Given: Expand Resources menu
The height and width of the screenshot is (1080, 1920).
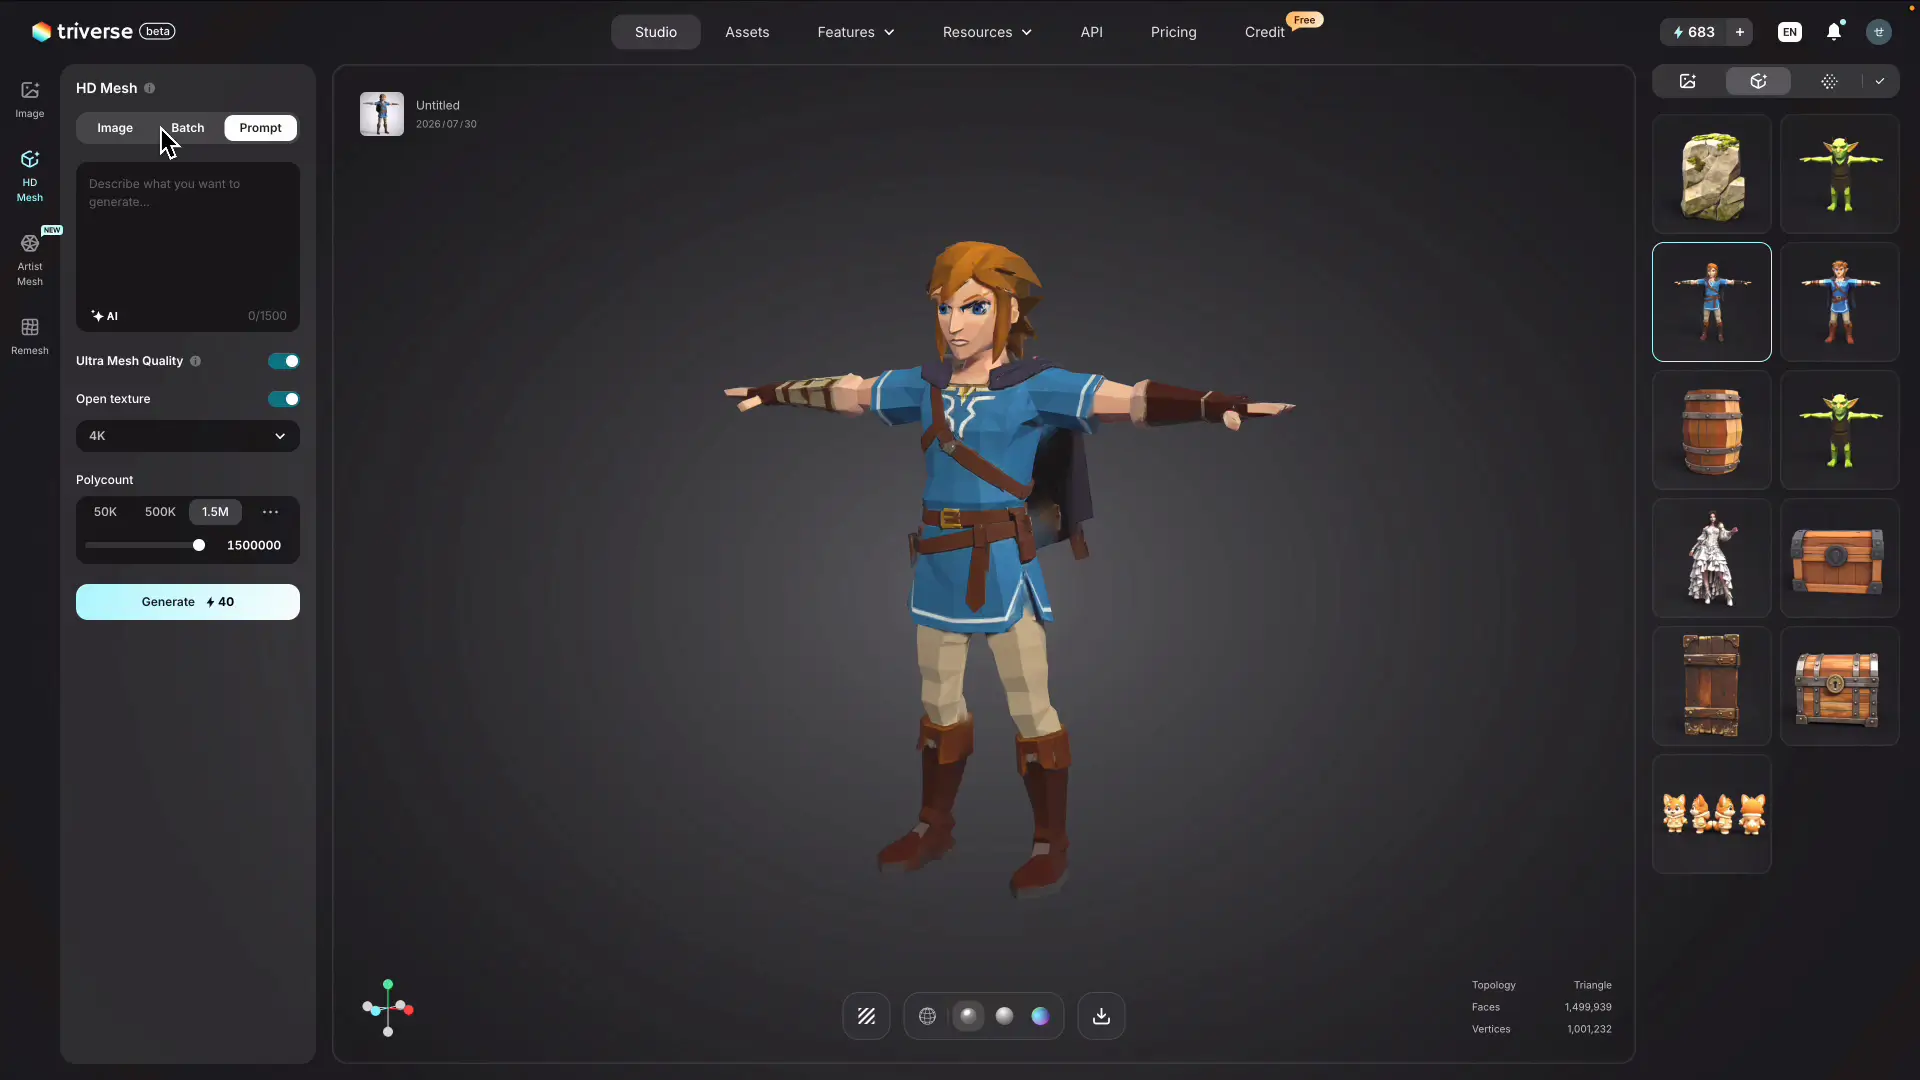Looking at the screenshot, I should [x=987, y=32].
